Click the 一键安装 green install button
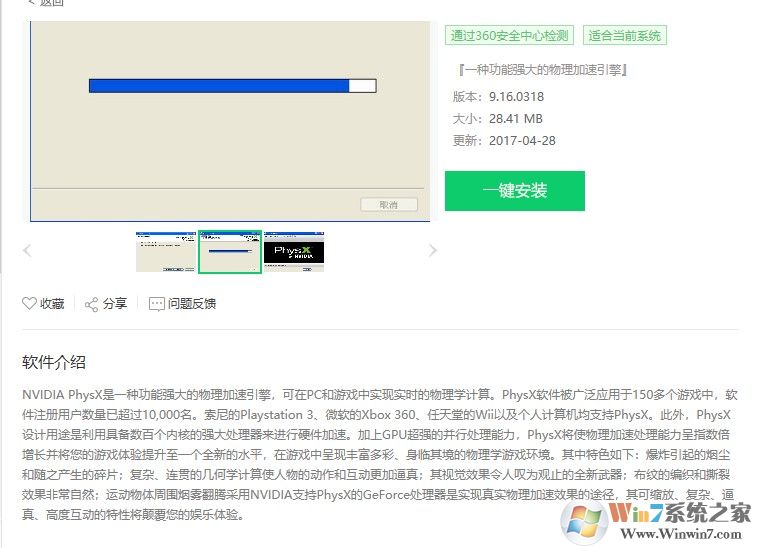Image resolution: width=758 pixels, height=548 pixels. (514, 190)
